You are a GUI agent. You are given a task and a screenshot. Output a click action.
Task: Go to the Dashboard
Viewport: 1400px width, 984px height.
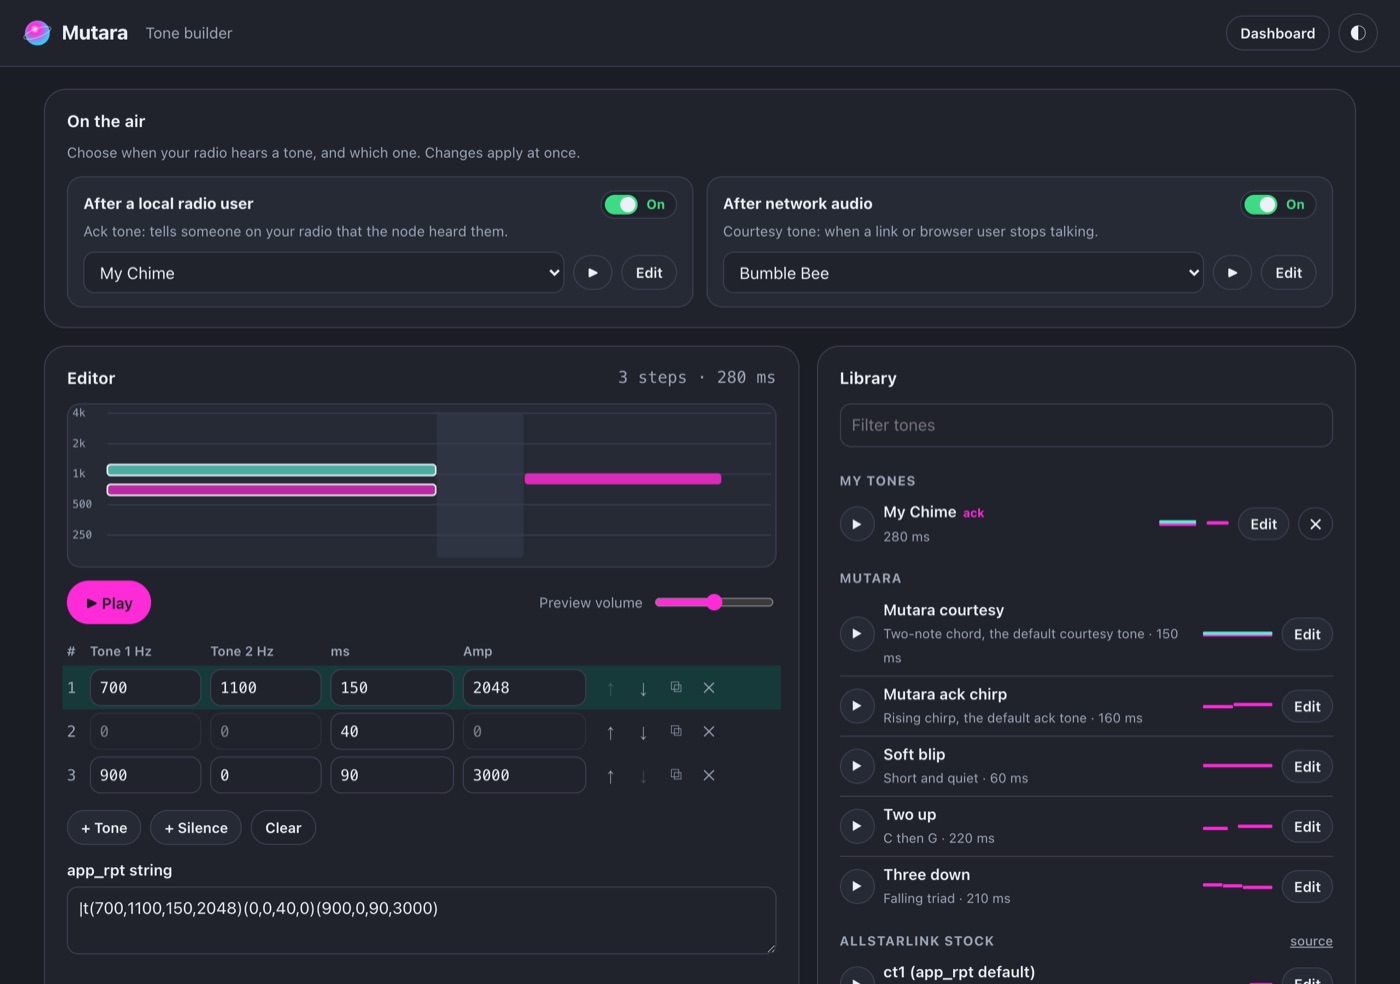click(x=1277, y=33)
